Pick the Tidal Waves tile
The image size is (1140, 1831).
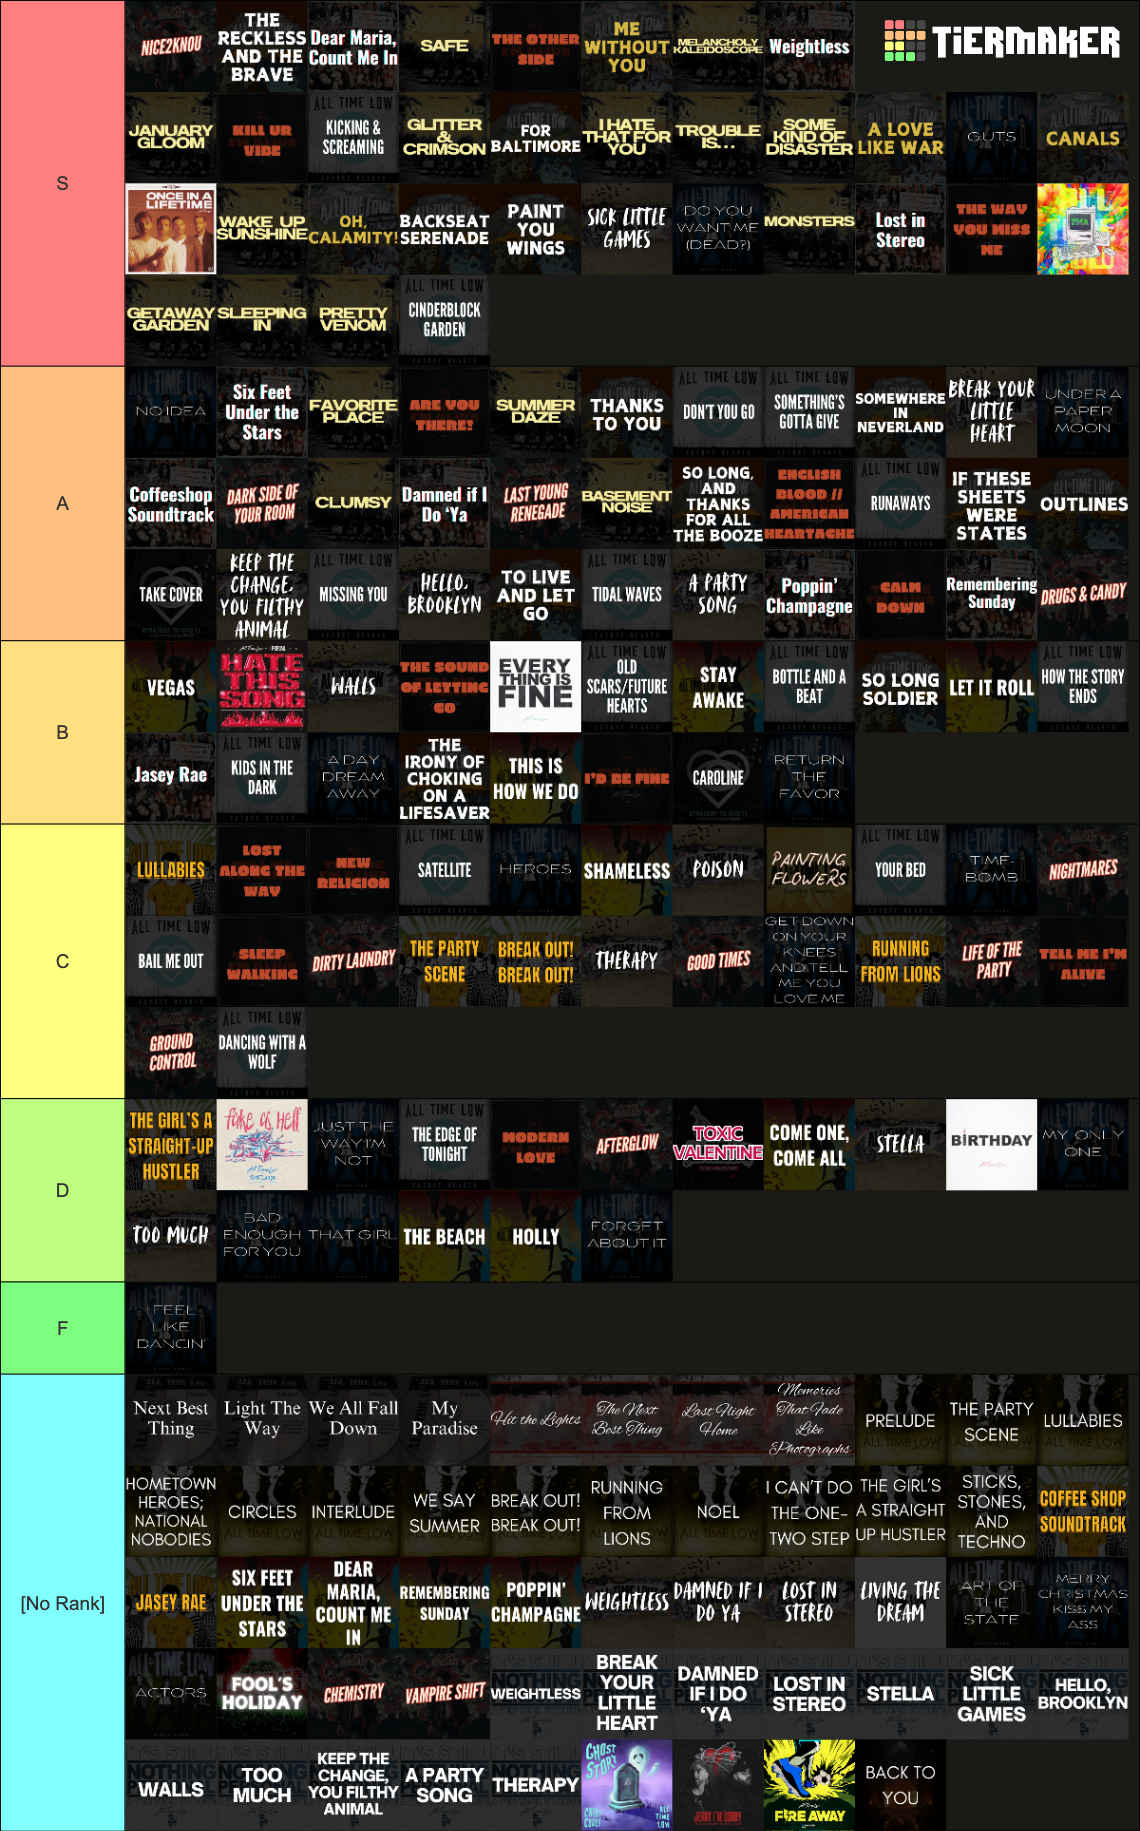627,594
